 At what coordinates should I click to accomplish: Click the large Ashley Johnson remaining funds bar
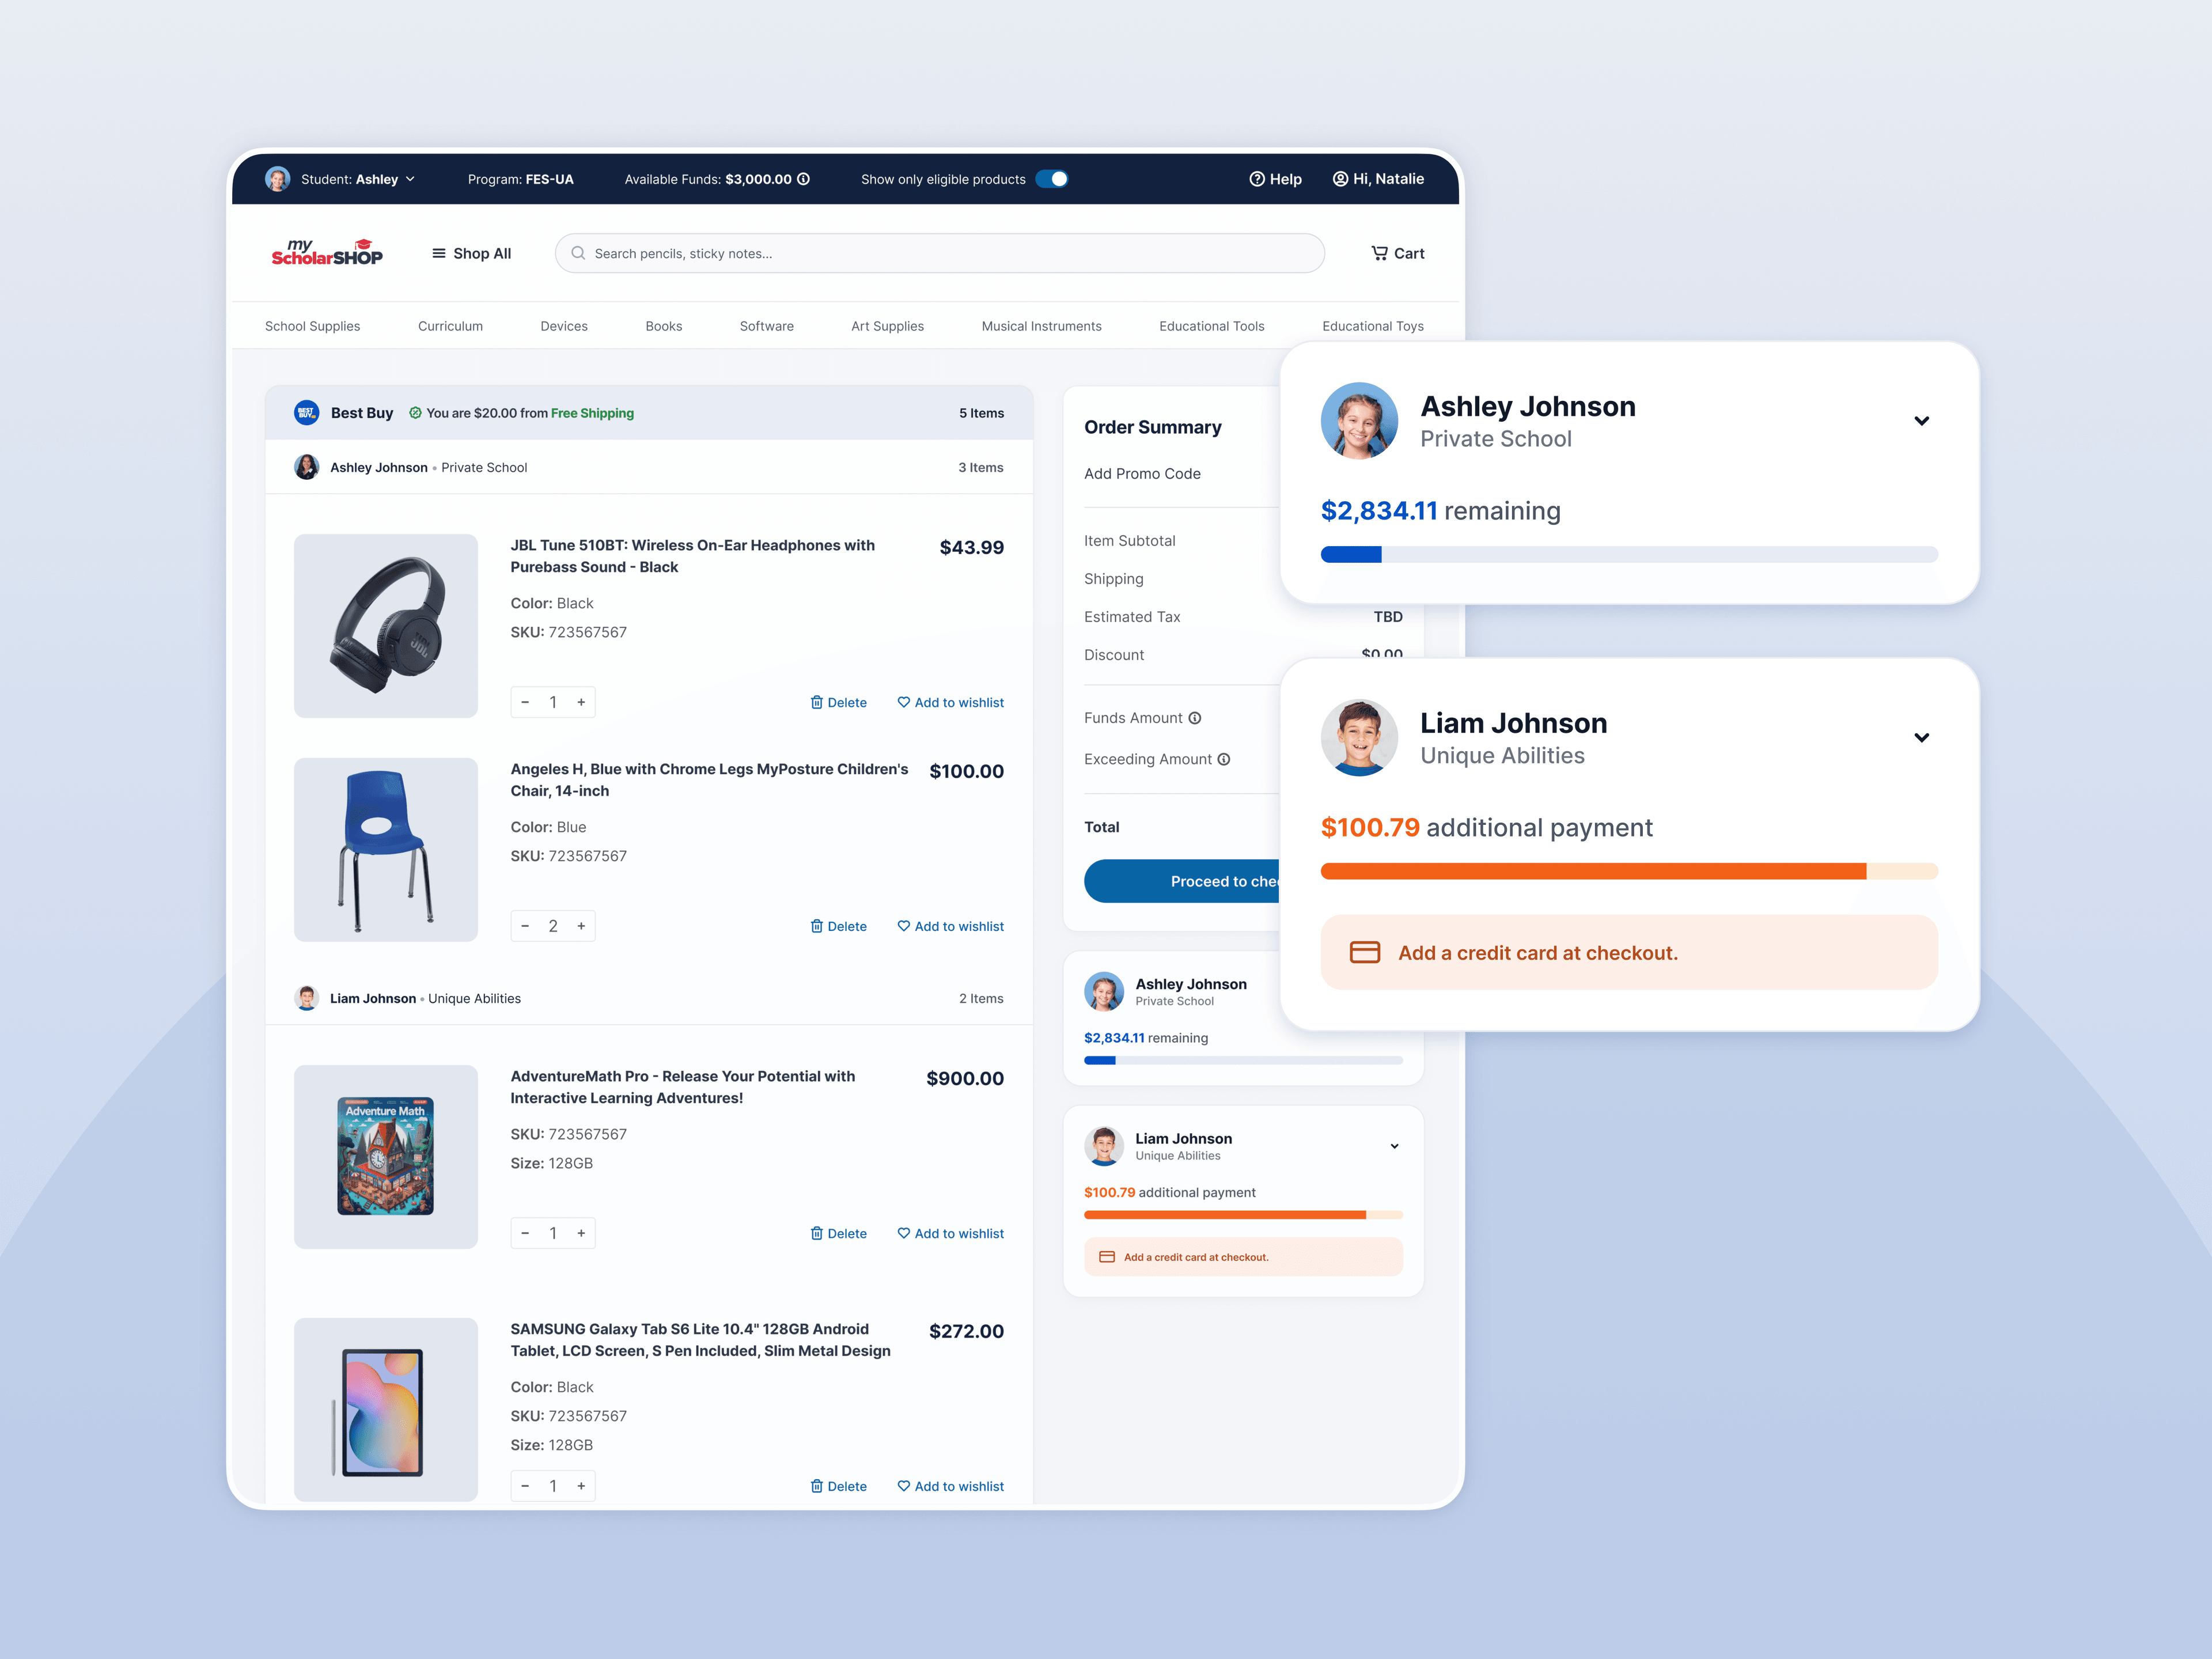click(x=1629, y=554)
